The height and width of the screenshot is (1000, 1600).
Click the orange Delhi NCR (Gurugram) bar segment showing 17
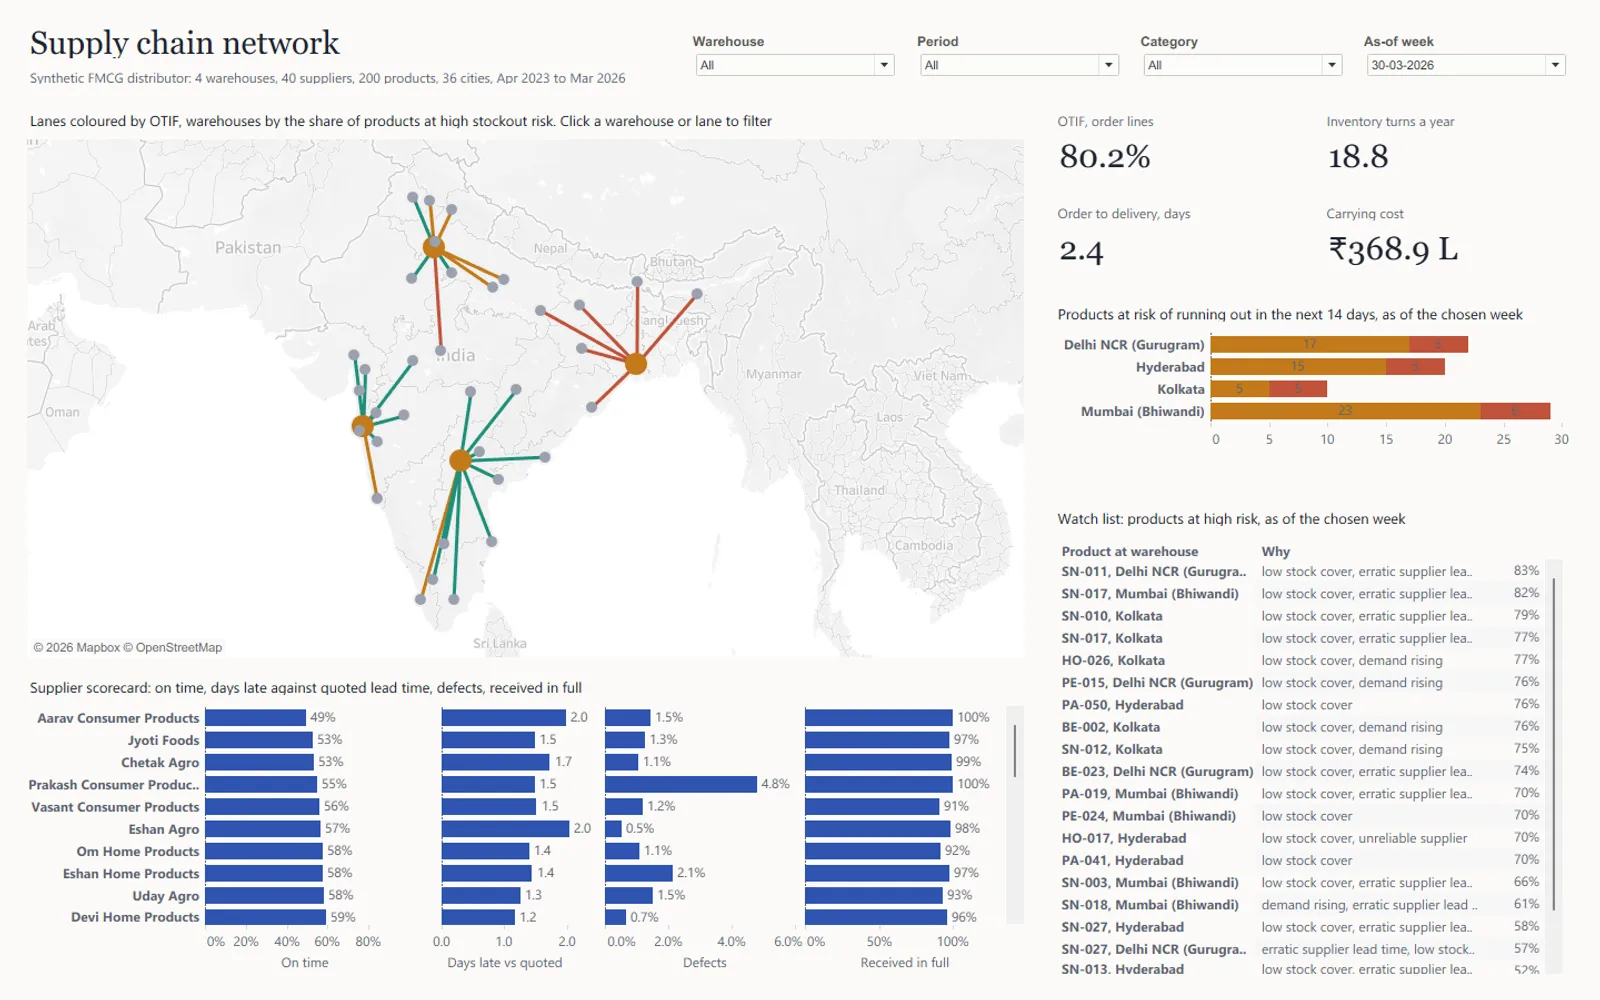point(1310,344)
